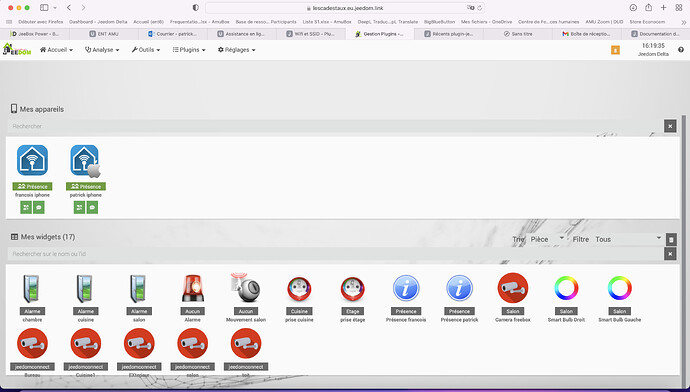Open the jeedomconnect salon camera widget

[x=192, y=343]
